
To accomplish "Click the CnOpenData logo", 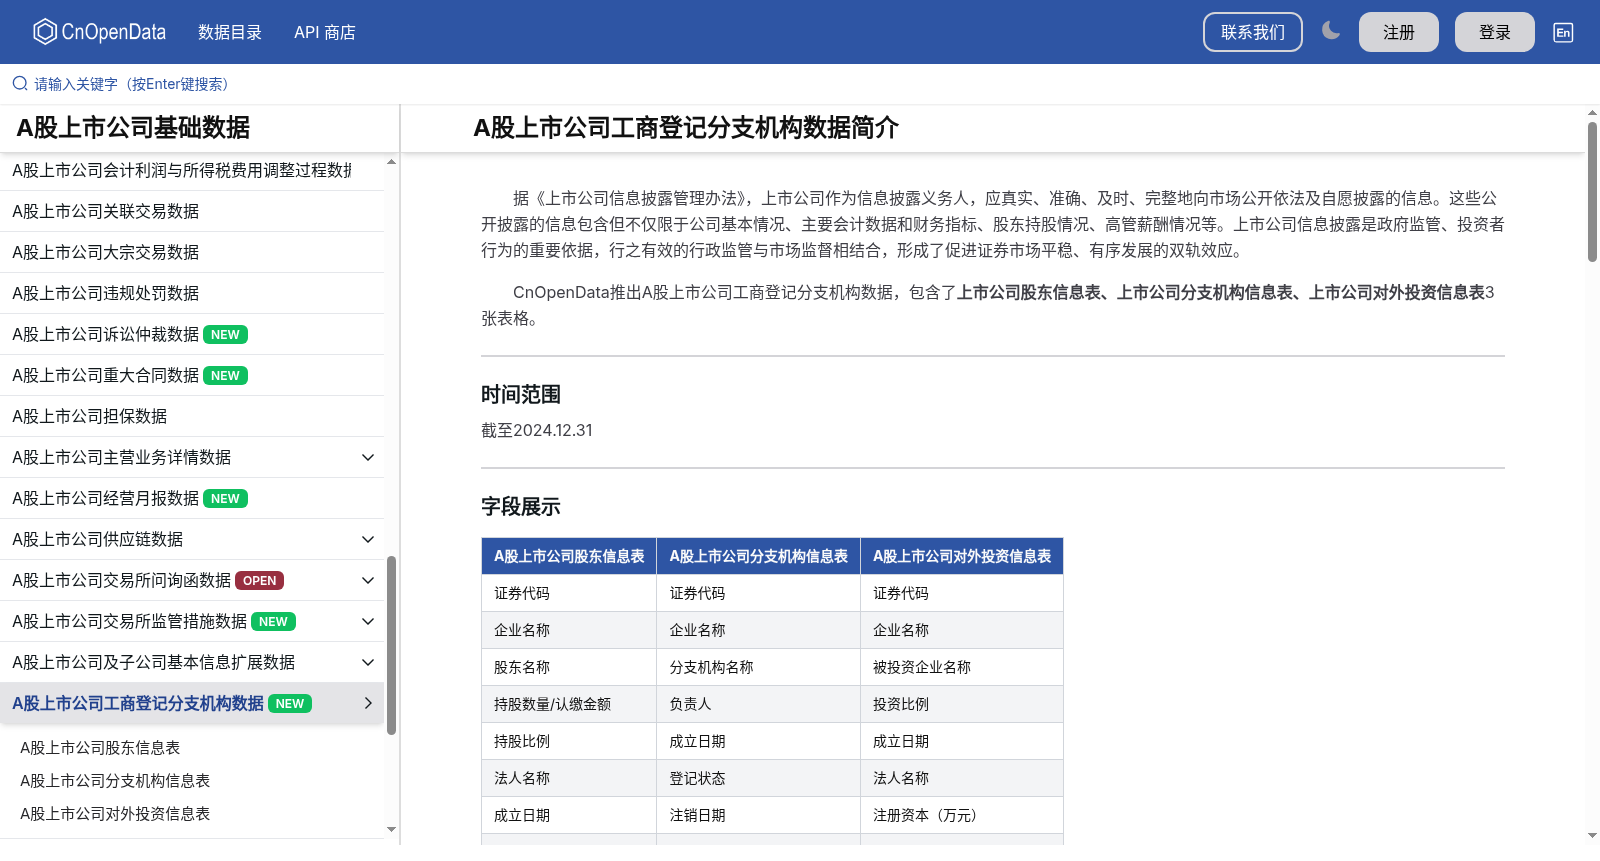I will (x=99, y=32).
